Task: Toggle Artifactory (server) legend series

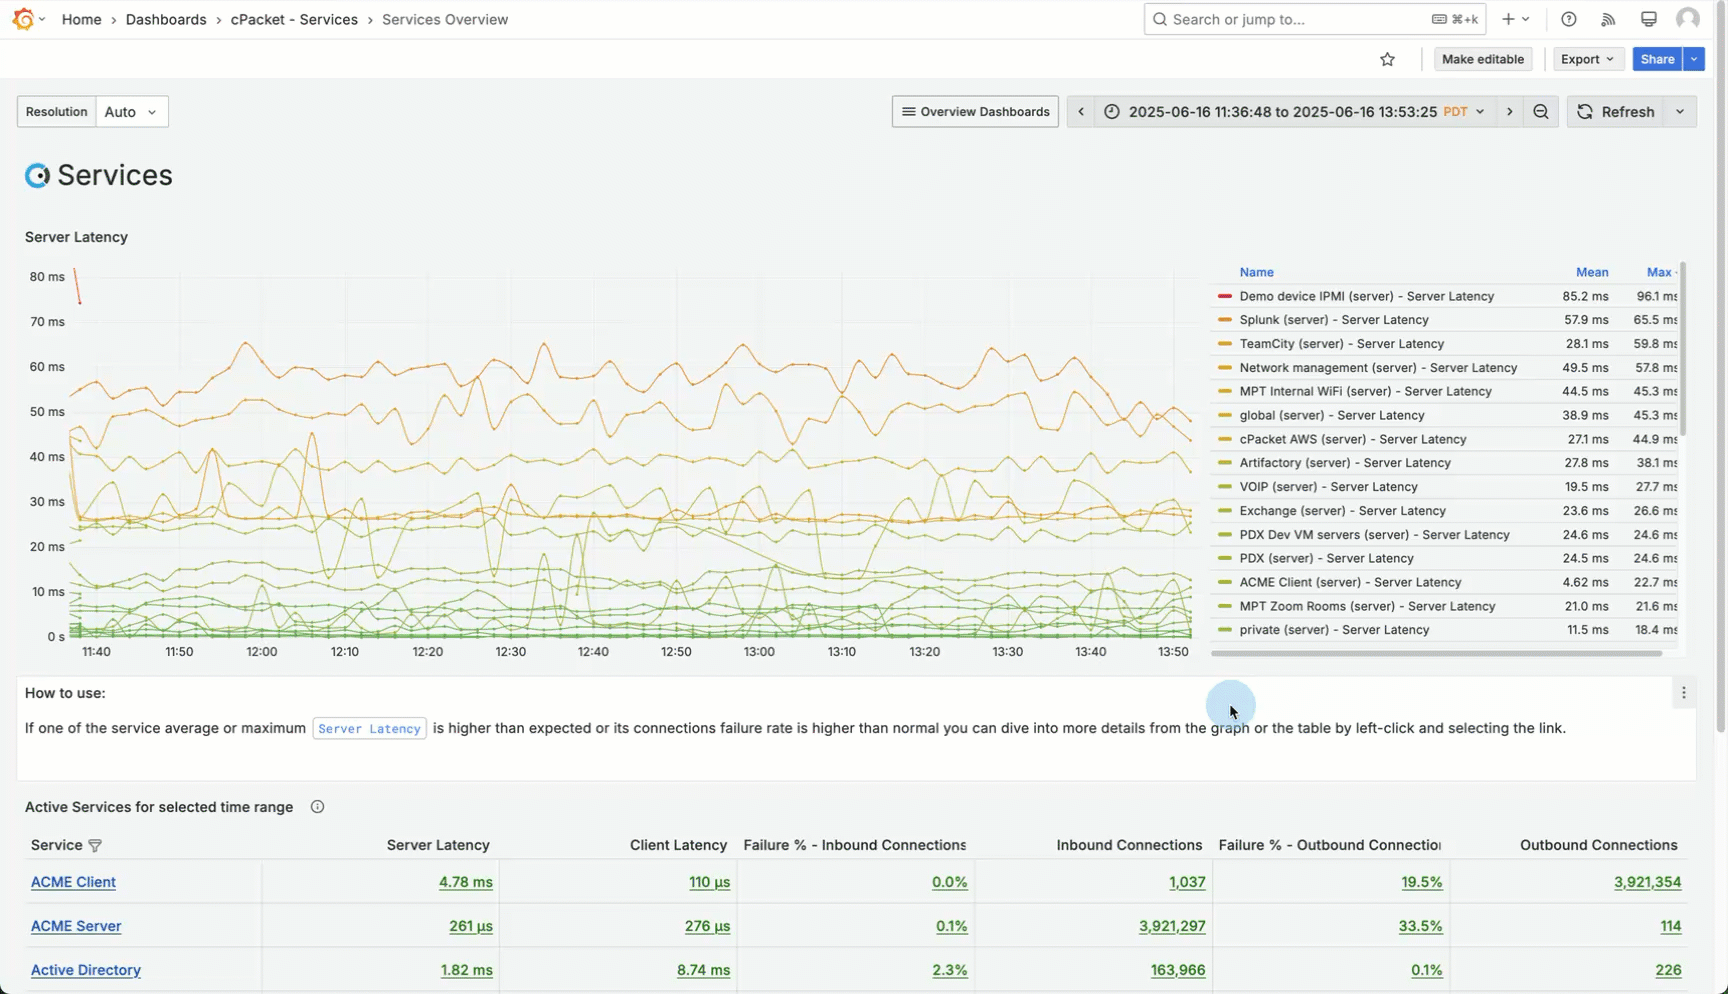Action: (x=1344, y=463)
